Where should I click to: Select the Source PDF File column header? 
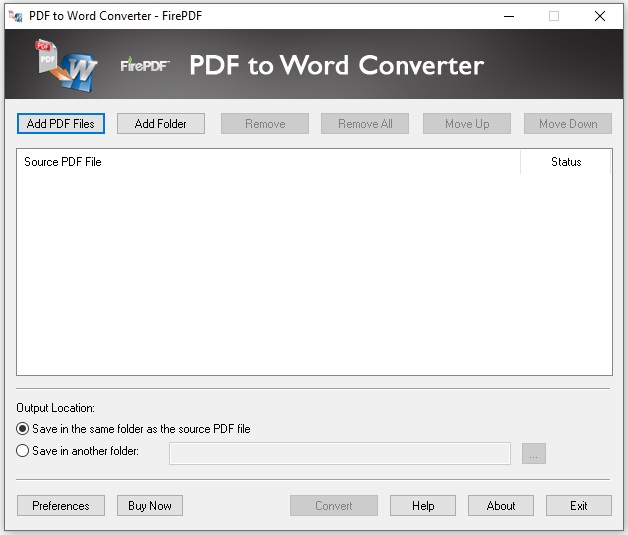[x=268, y=162]
